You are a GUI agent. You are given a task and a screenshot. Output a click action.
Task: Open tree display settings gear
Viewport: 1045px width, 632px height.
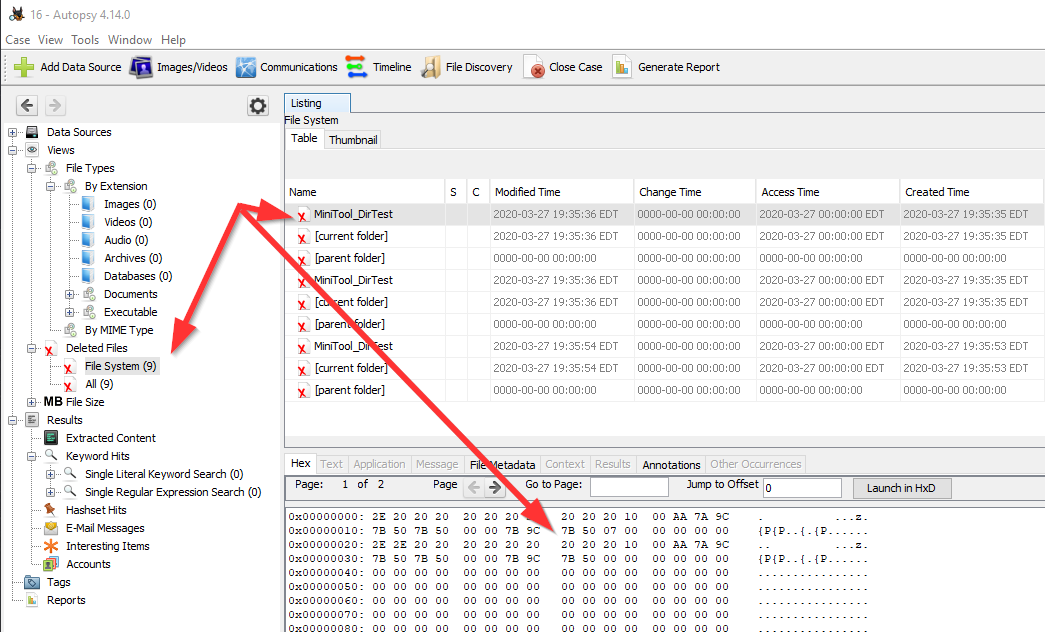click(258, 105)
